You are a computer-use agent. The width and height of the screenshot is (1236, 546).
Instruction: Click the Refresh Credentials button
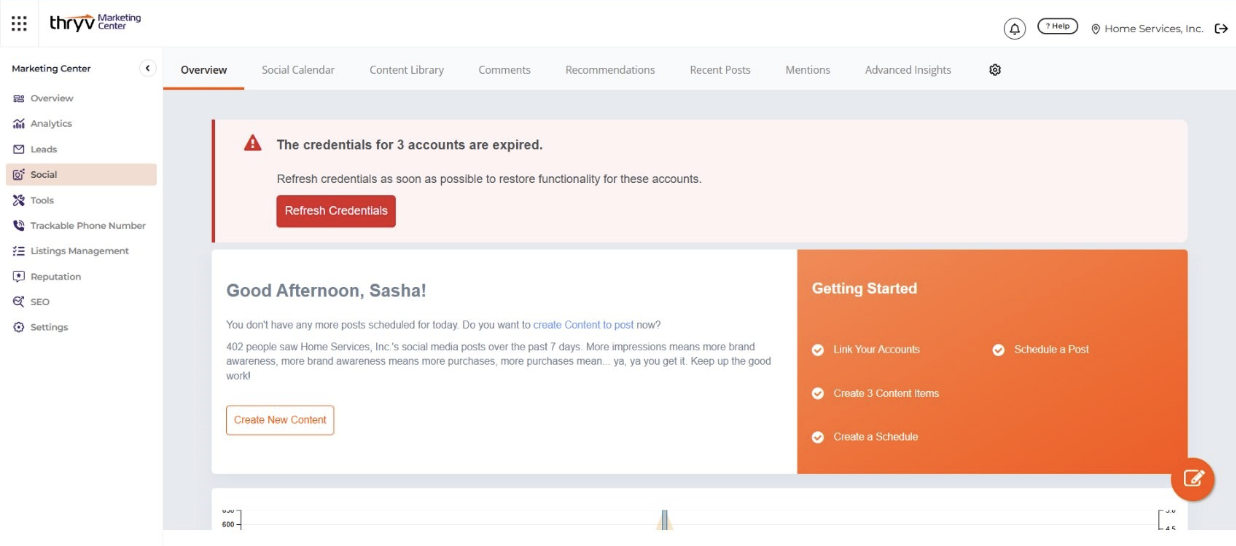tap(336, 211)
